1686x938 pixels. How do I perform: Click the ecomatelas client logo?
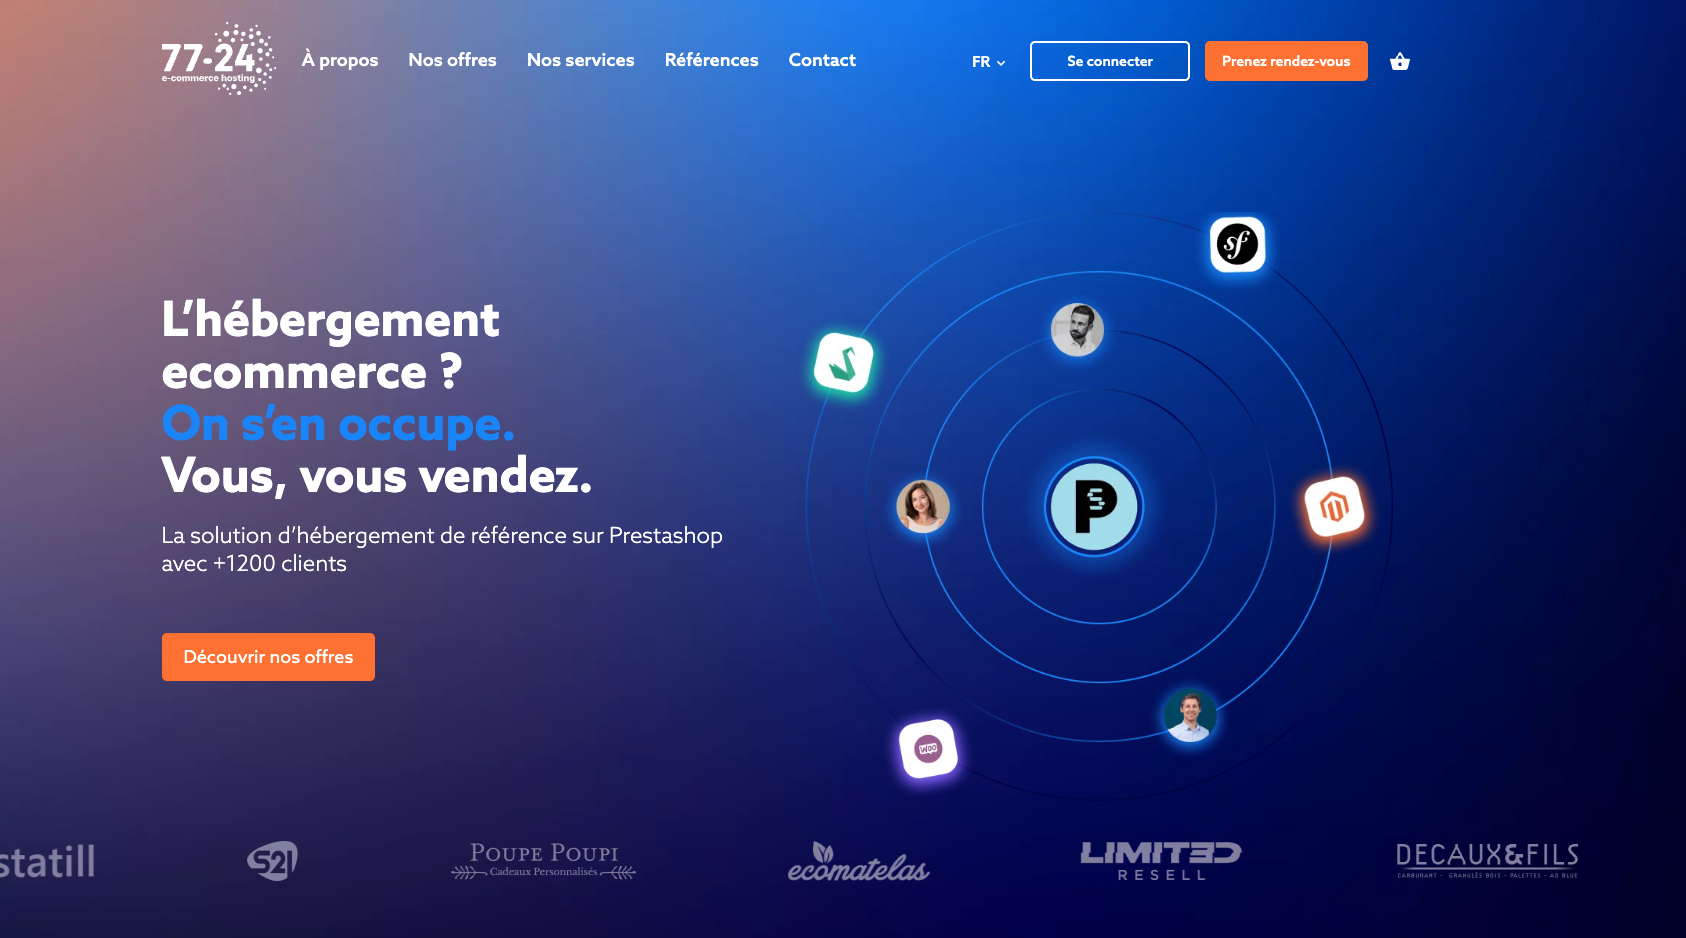(859, 862)
